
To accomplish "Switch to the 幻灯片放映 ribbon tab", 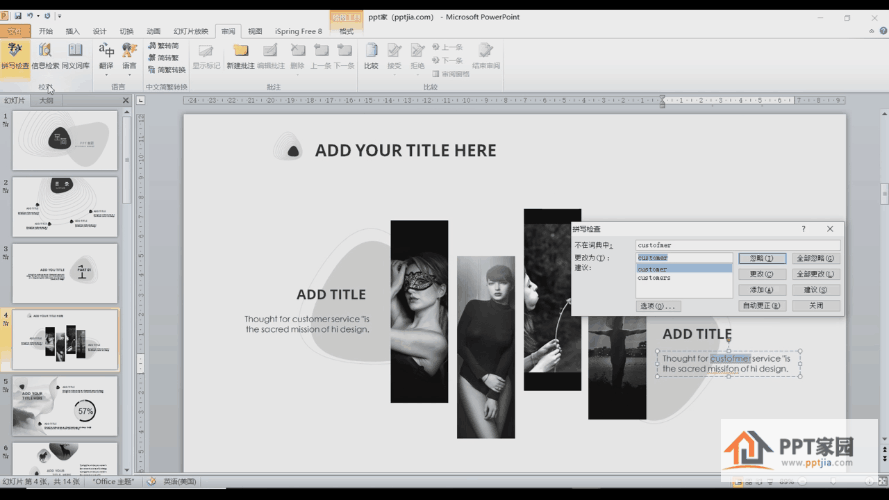I will point(190,31).
